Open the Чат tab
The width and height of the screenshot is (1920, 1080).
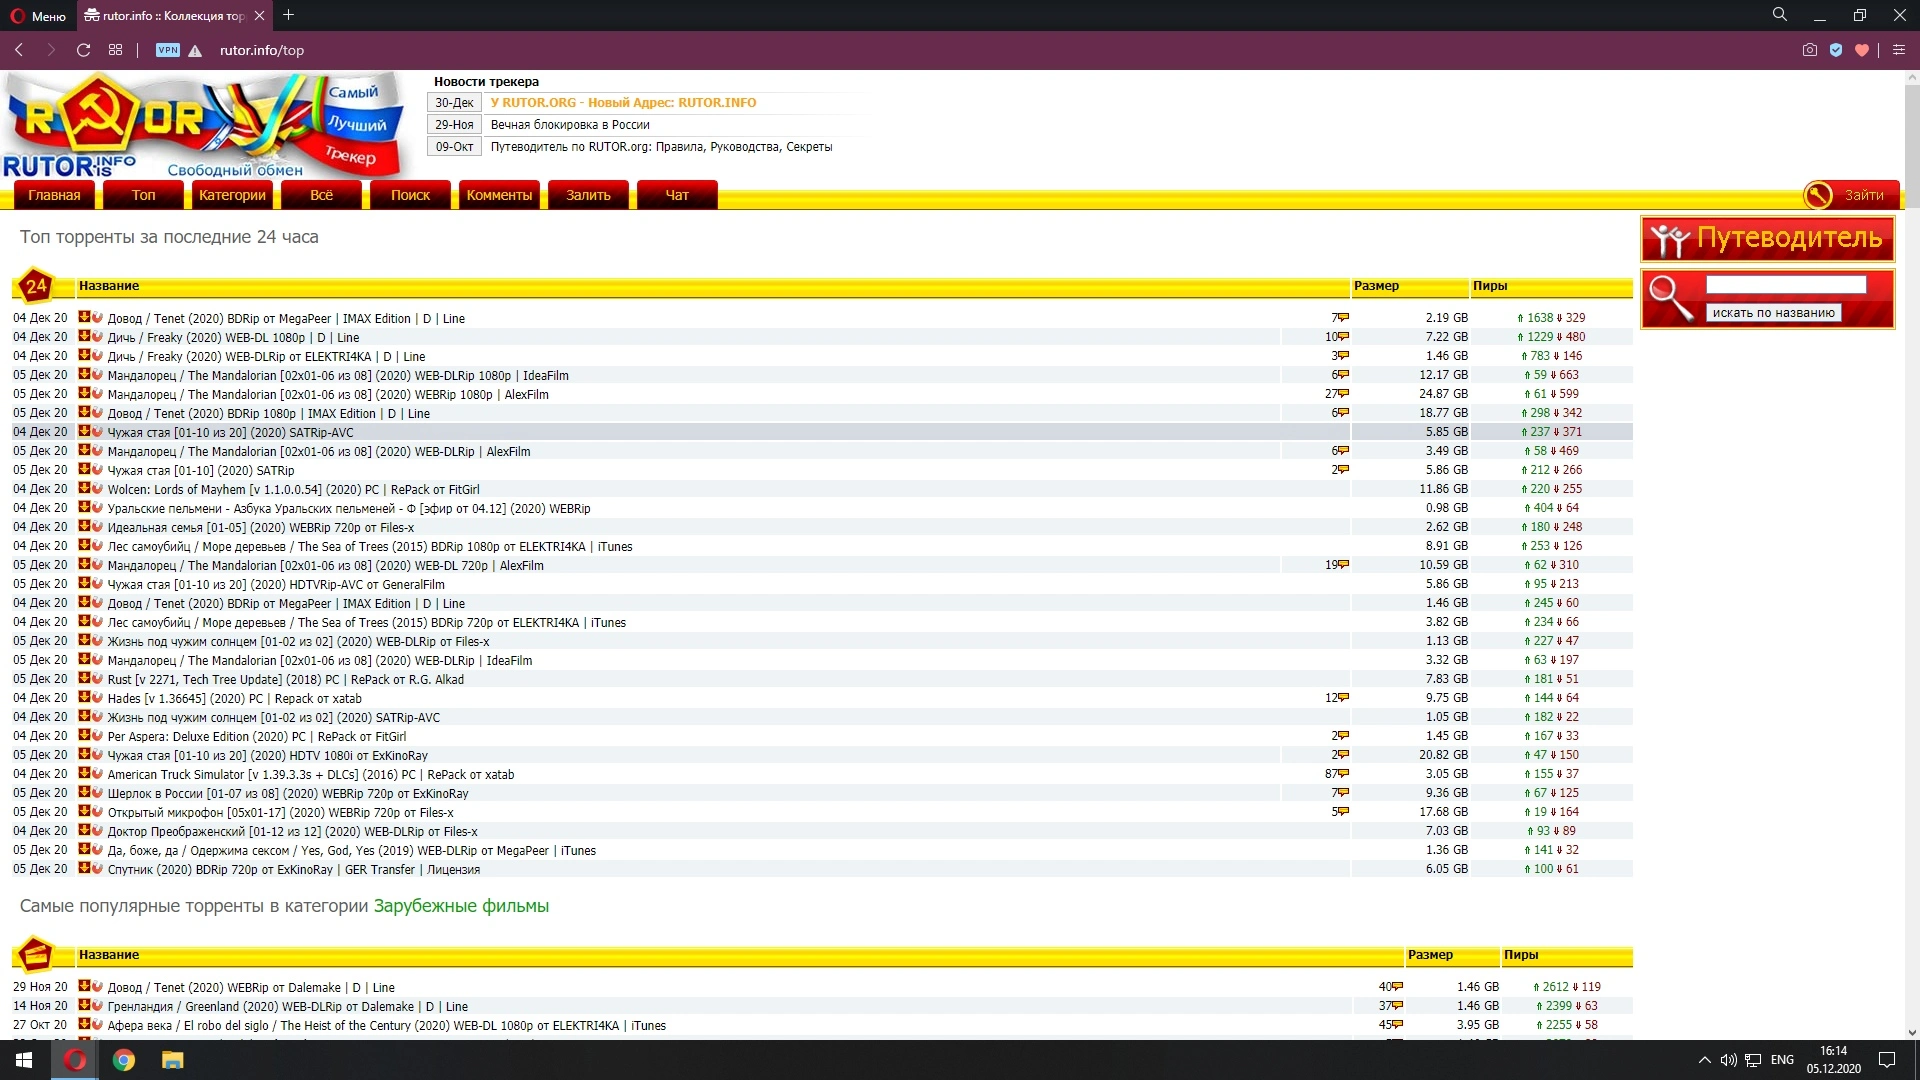click(677, 195)
